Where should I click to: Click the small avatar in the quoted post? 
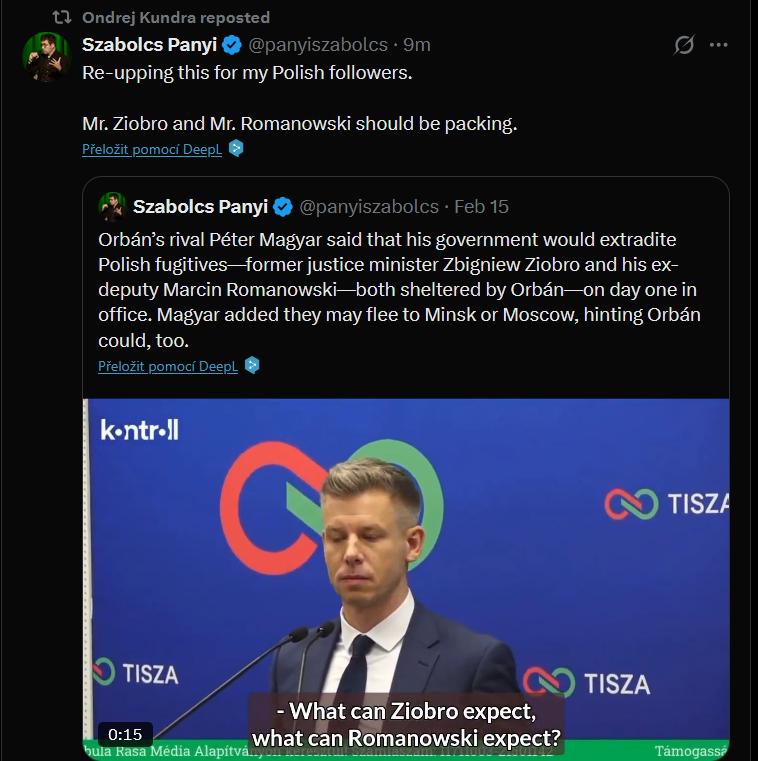click(x=111, y=207)
